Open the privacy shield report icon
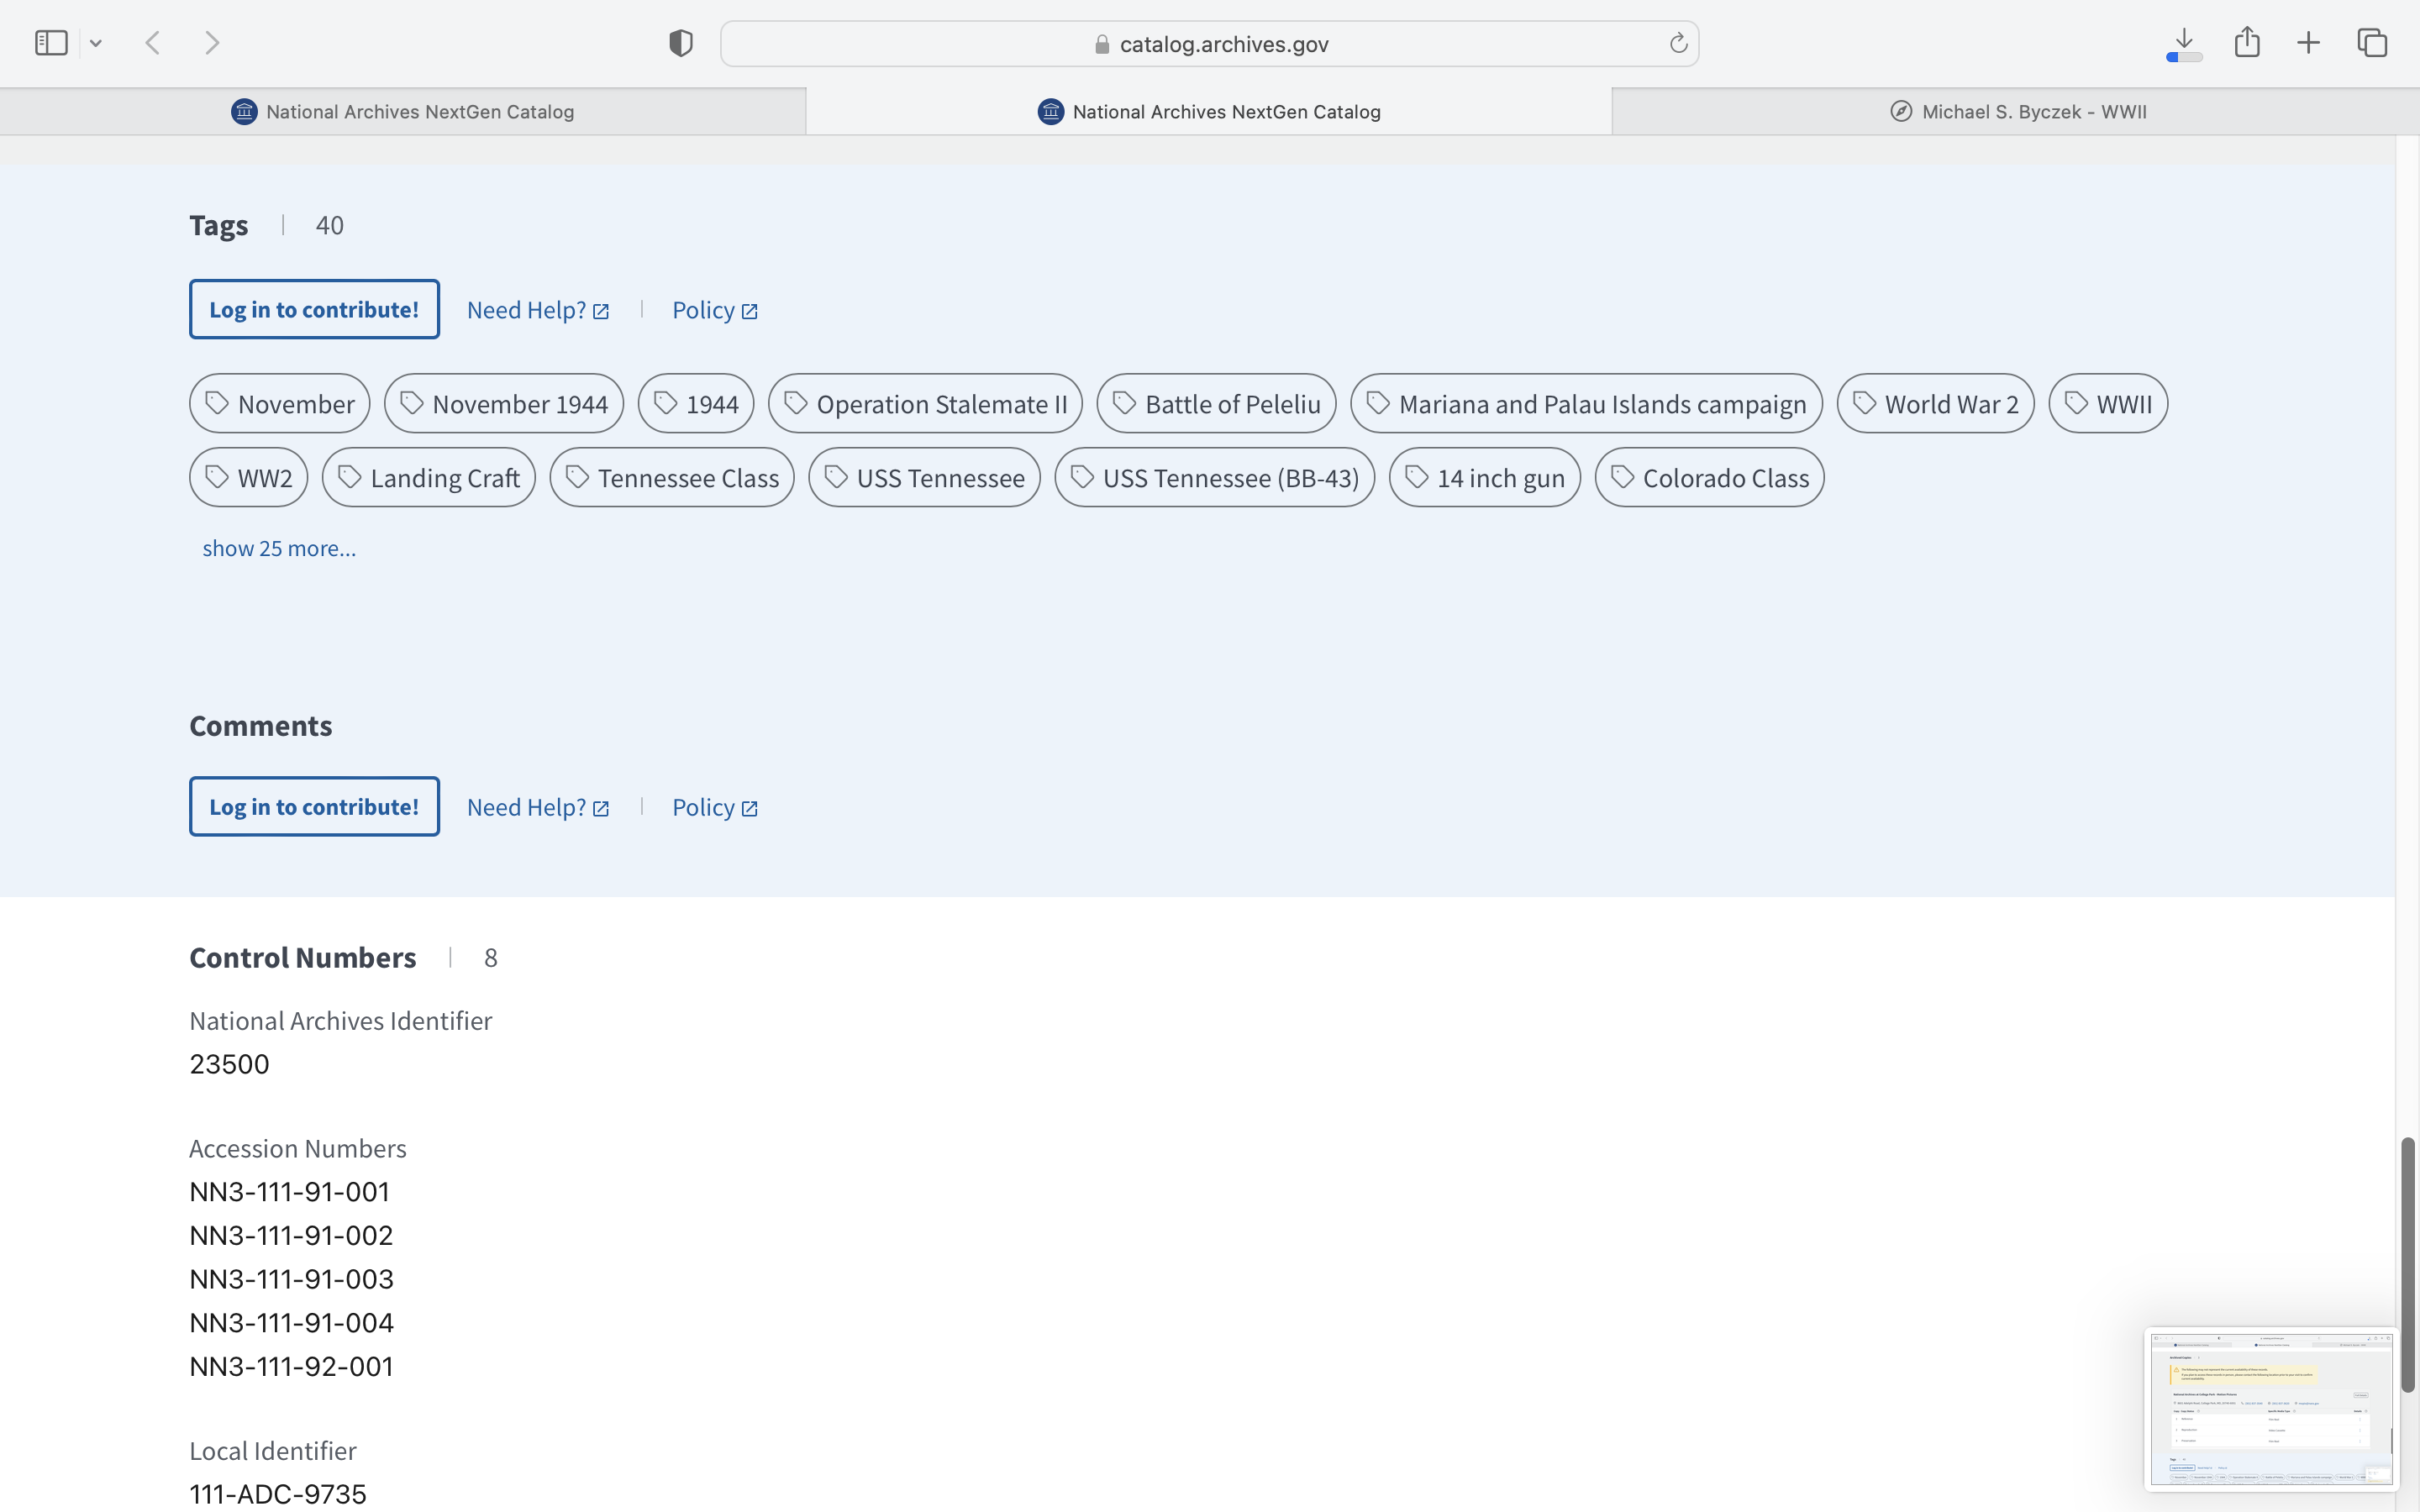The image size is (2420, 1512). coord(680,43)
